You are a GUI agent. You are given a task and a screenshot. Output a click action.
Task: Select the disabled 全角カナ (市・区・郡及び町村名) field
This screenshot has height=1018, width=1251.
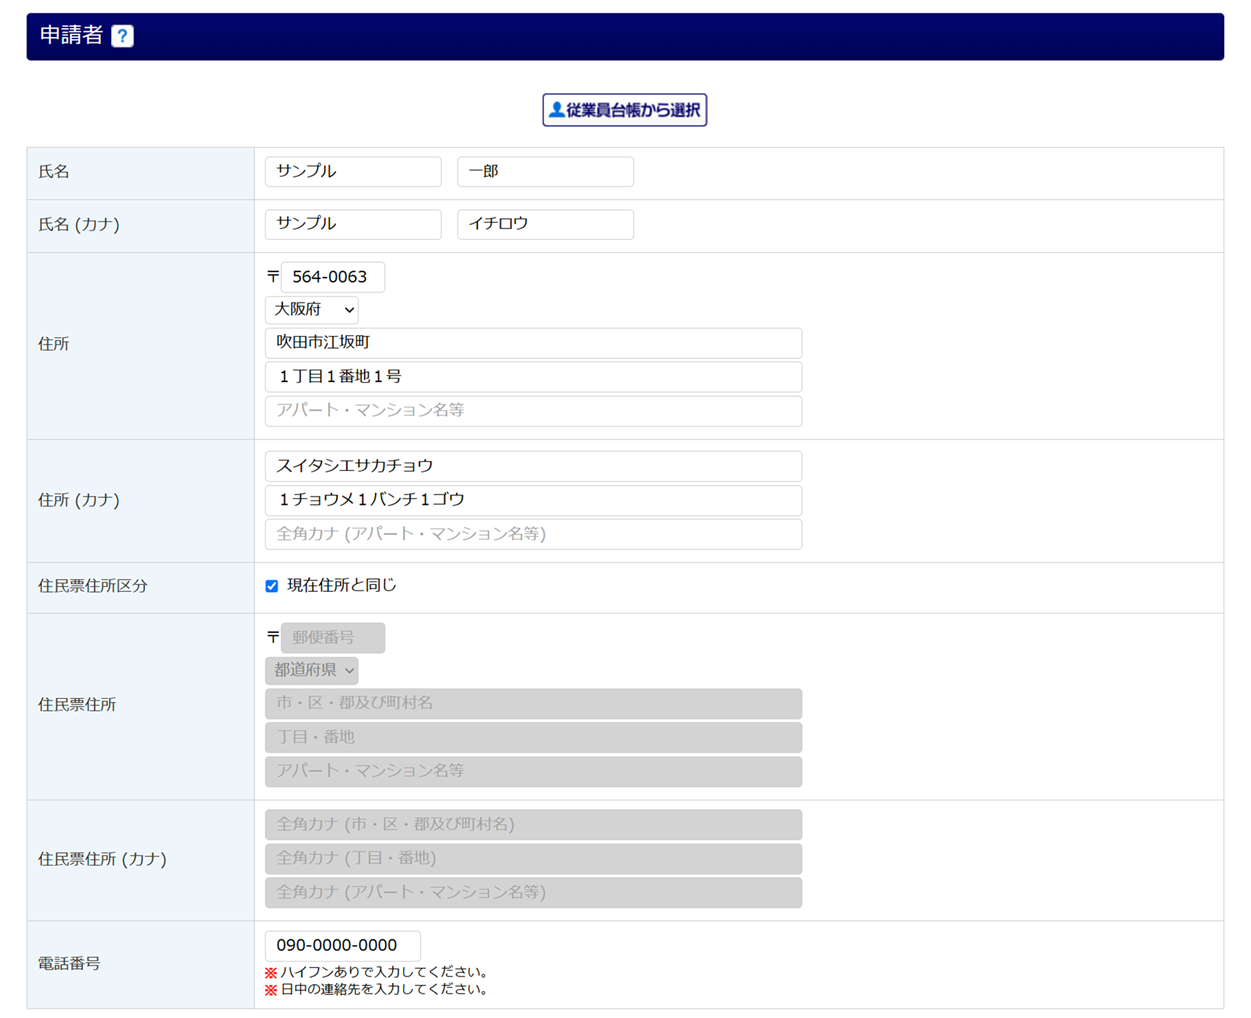(533, 825)
